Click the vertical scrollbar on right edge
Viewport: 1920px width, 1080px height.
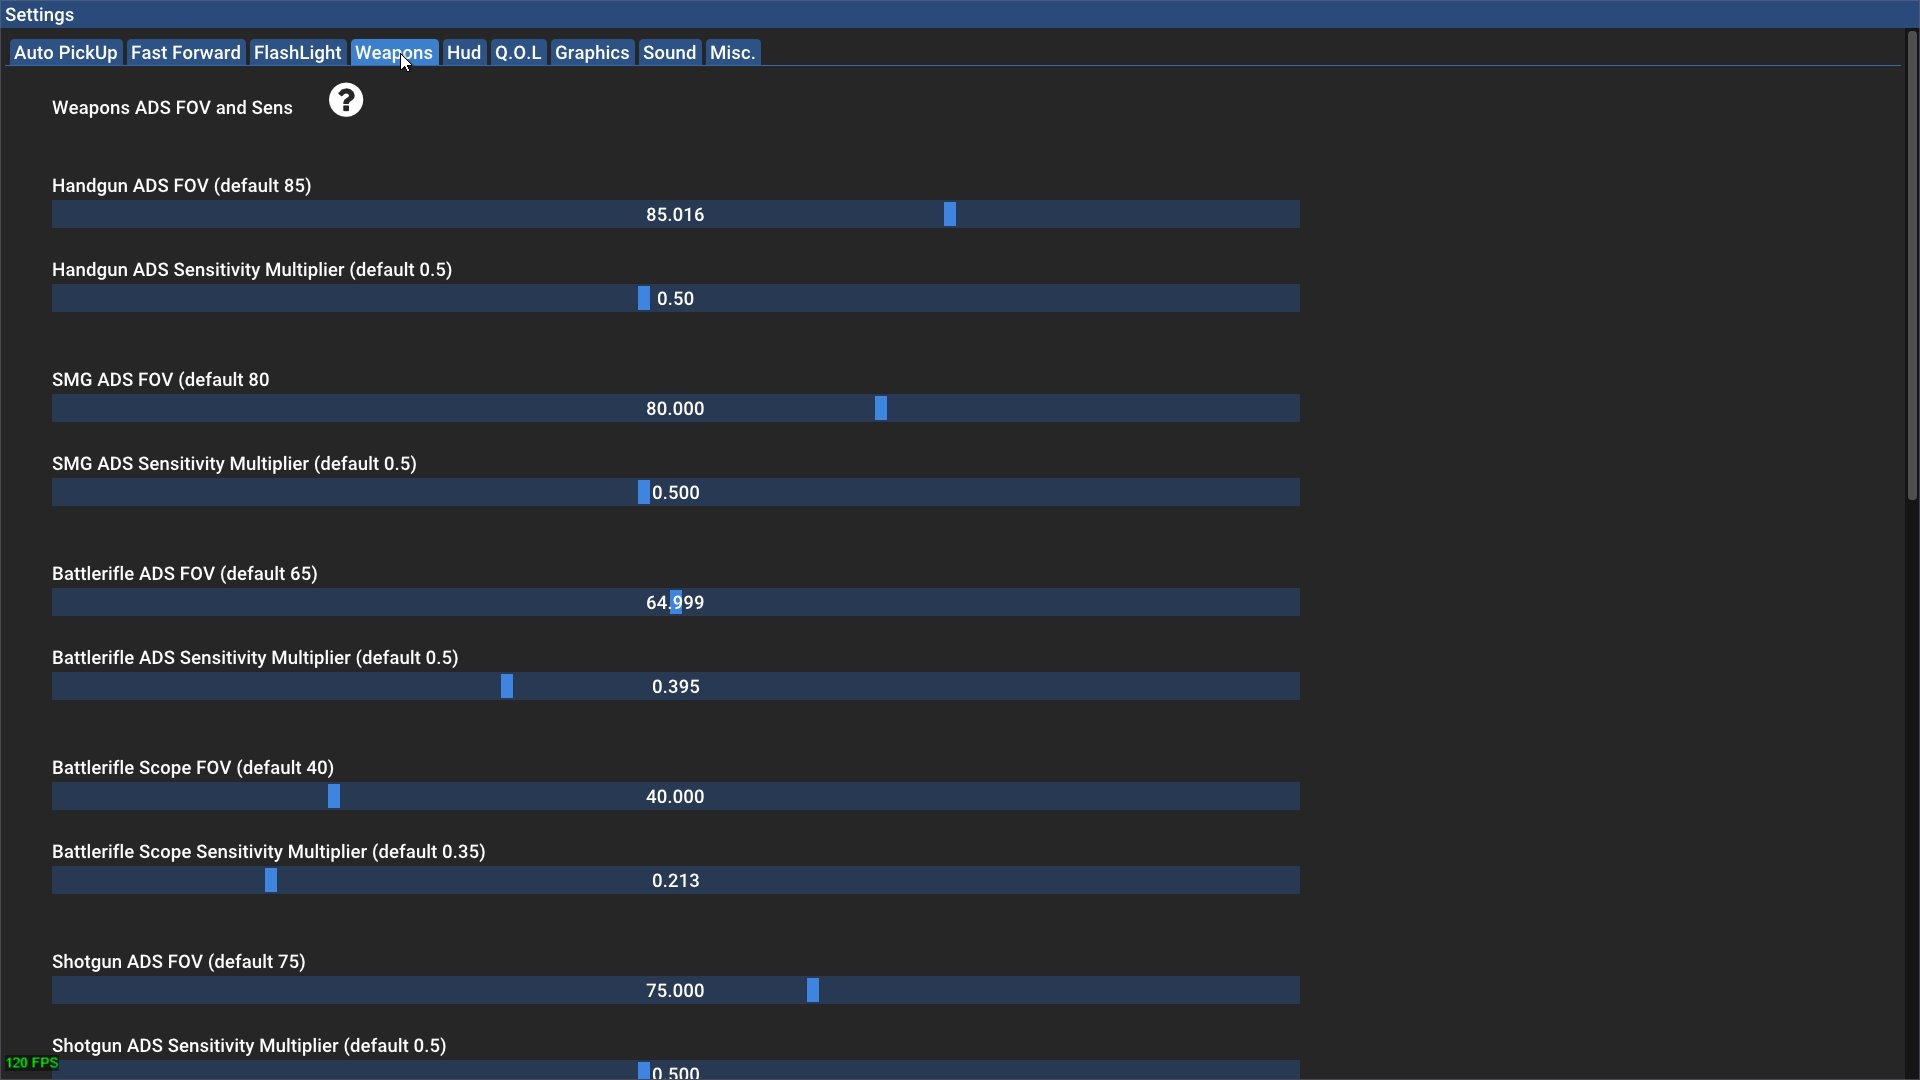pyautogui.click(x=1911, y=265)
